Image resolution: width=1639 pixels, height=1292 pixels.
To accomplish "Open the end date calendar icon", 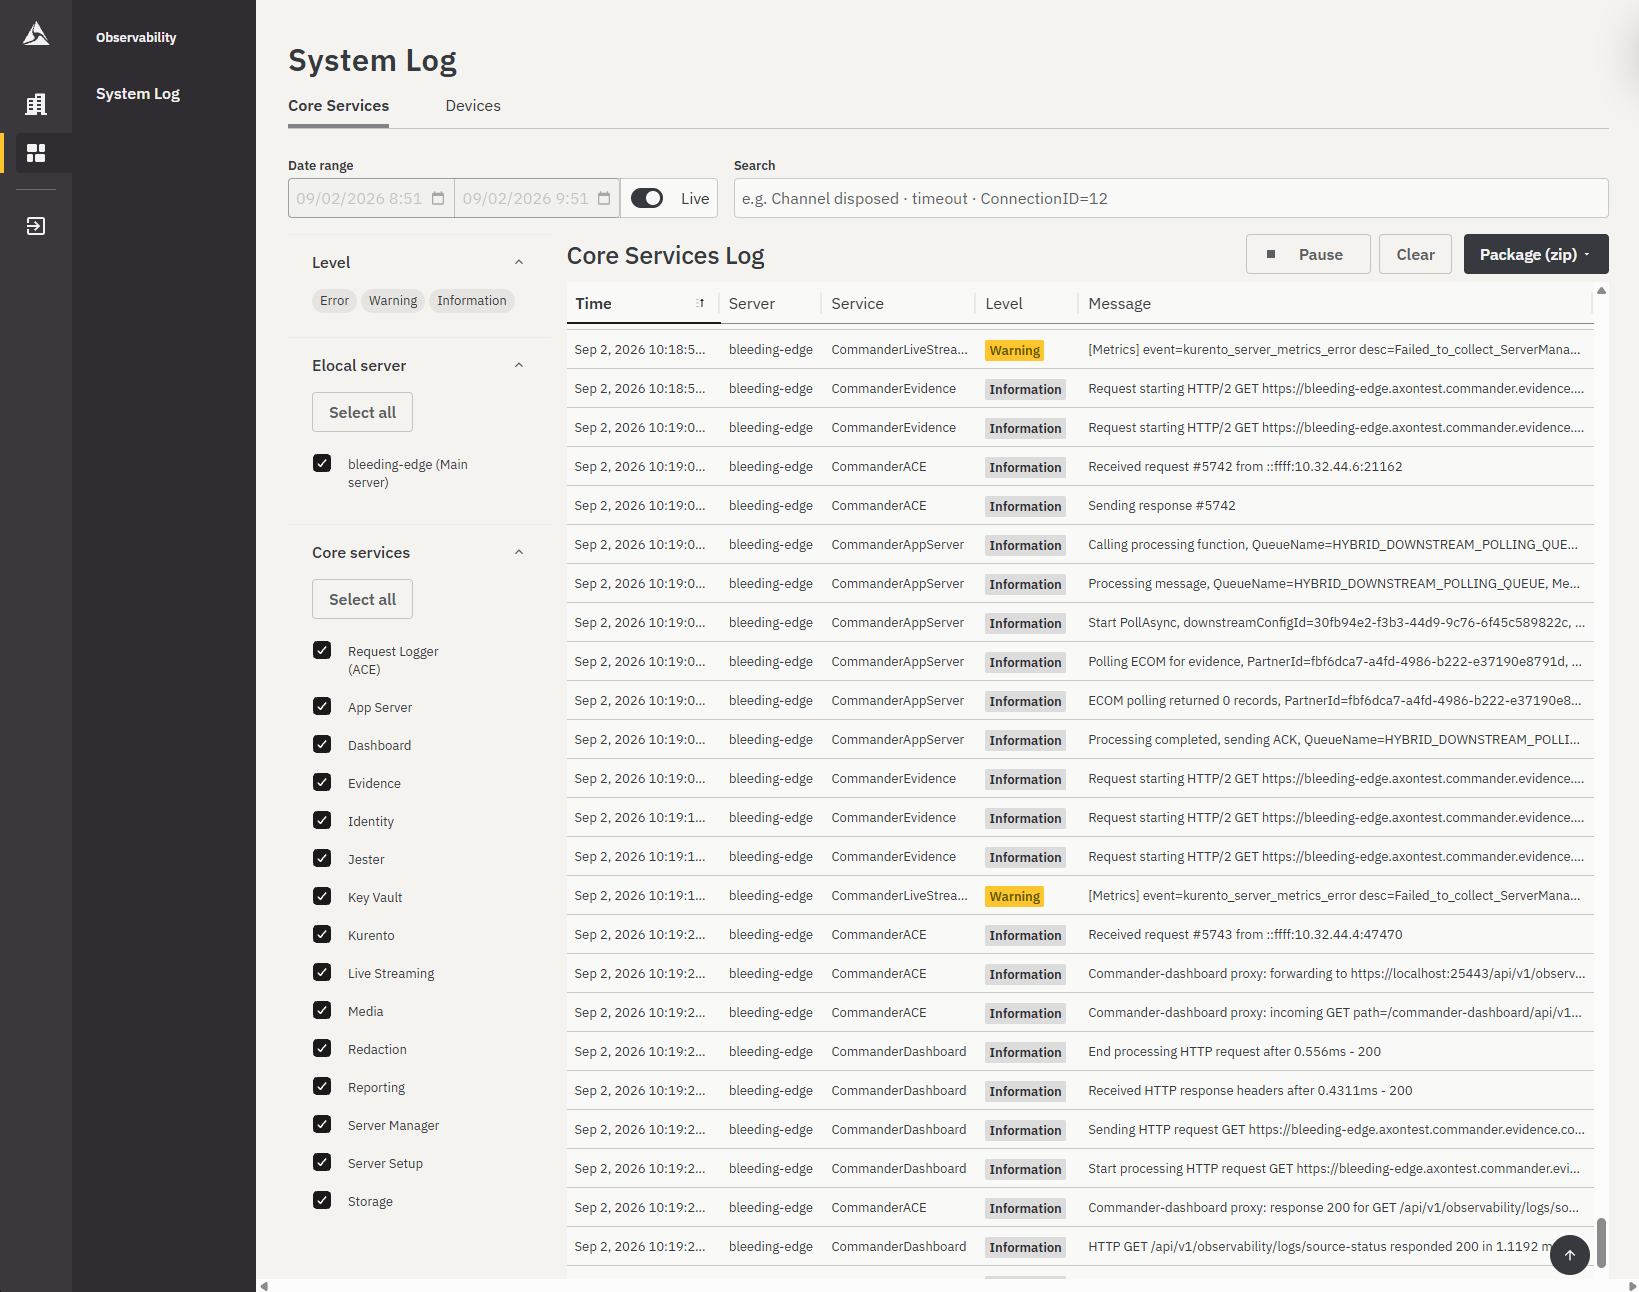I will [x=604, y=198].
